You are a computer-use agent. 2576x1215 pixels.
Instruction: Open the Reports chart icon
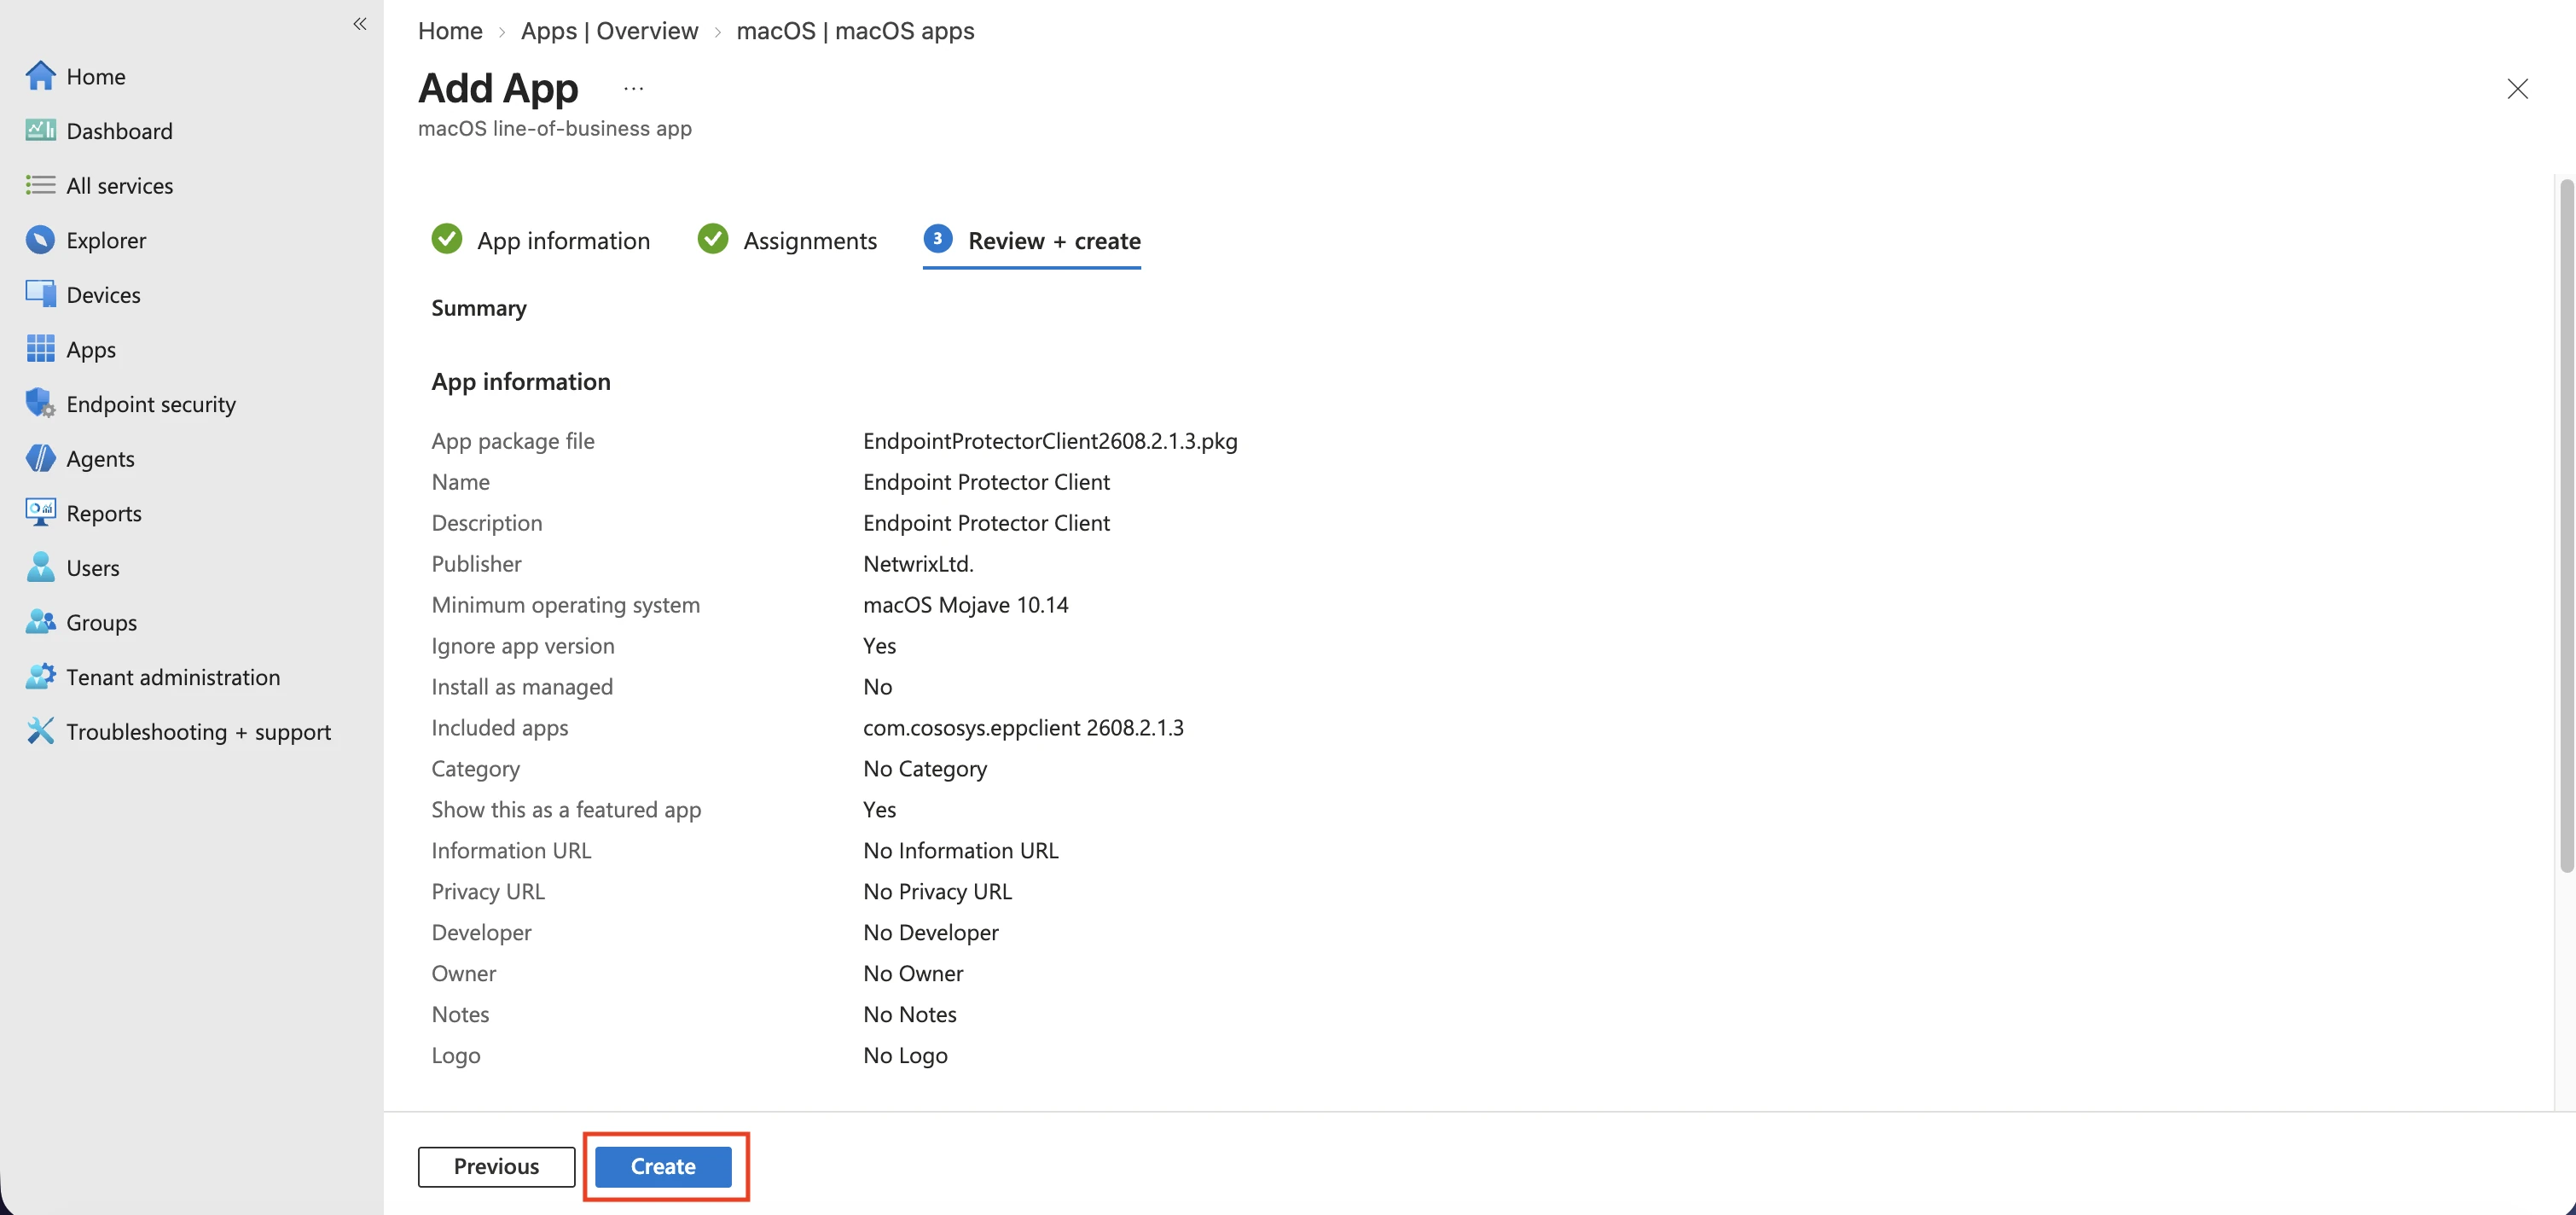(x=40, y=512)
